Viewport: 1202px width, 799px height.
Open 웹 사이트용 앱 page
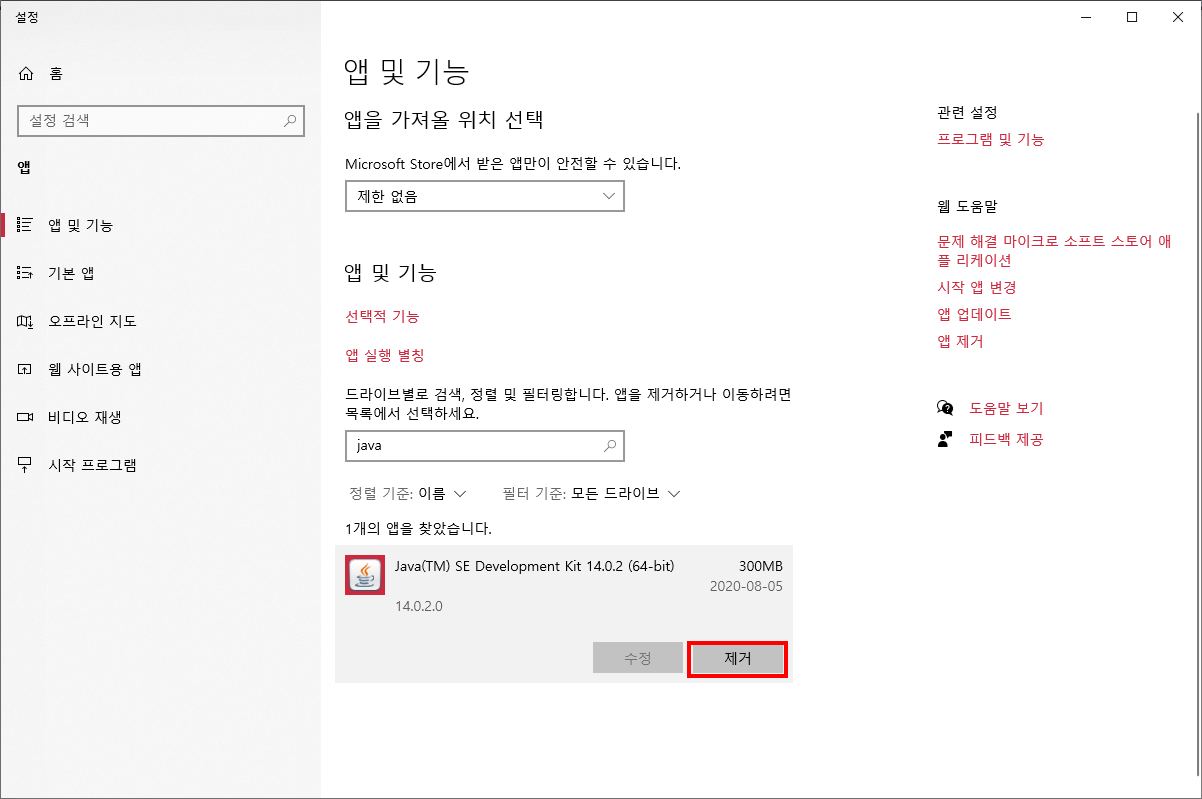coord(160,369)
